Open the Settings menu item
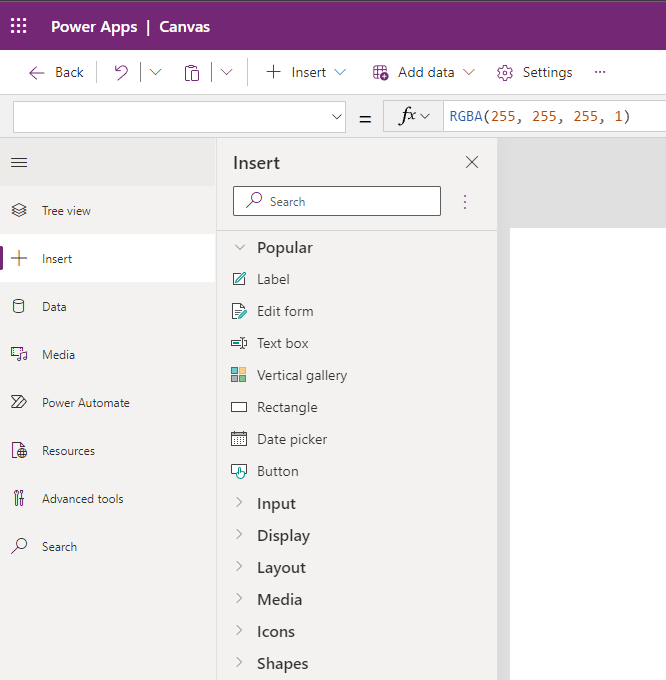Image resolution: width=666 pixels, height=680 pixels. 535,72
